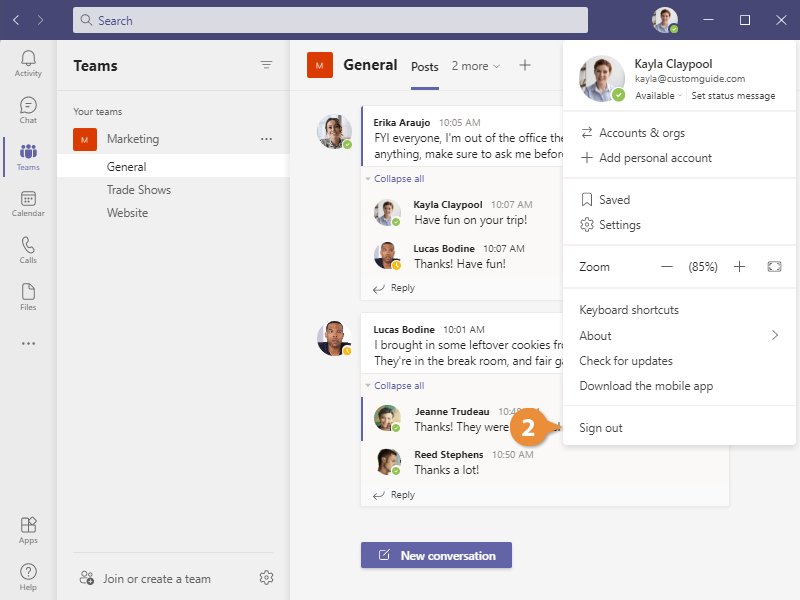This screenshot has height=600, width=800.
Task: Open the '2 more' tabs dropdown
Action: 476,66
